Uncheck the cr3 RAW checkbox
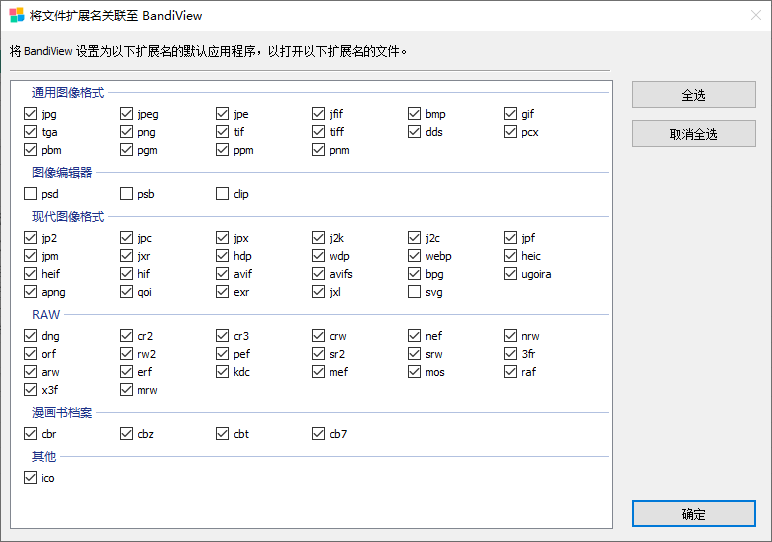This screenshot has height=542, width=772. [223, 336]
